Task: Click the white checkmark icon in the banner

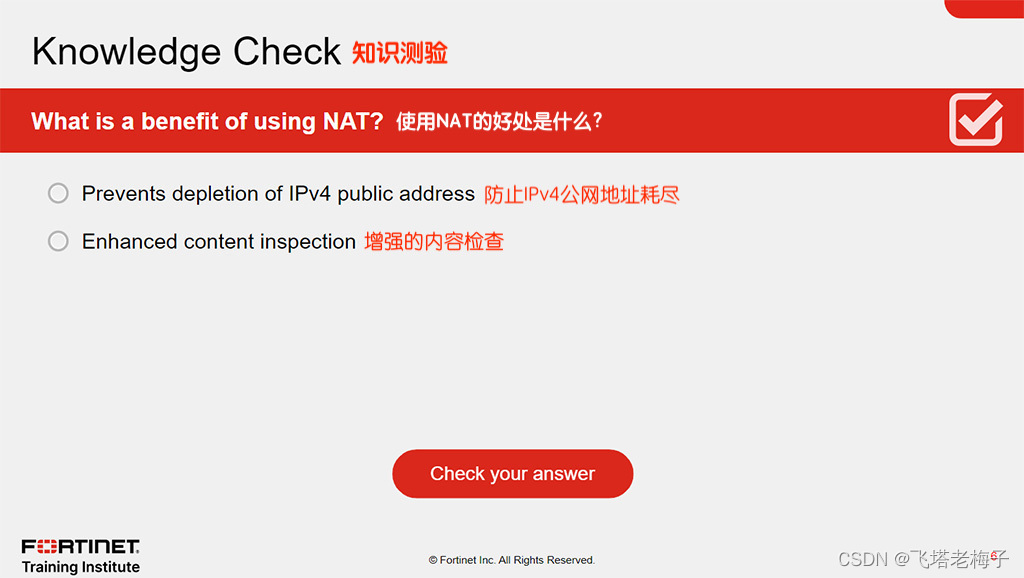Action: (976, 120)
